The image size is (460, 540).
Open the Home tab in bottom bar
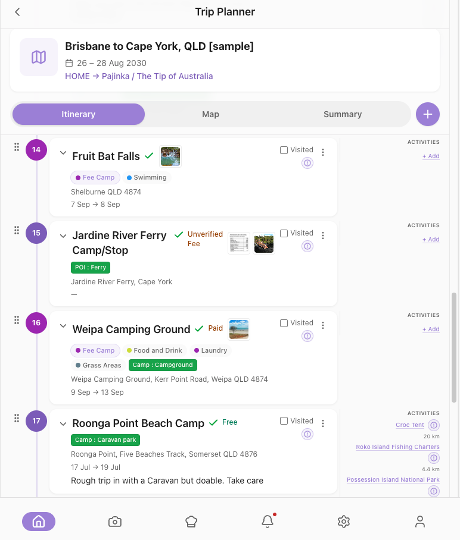[39, 521]
